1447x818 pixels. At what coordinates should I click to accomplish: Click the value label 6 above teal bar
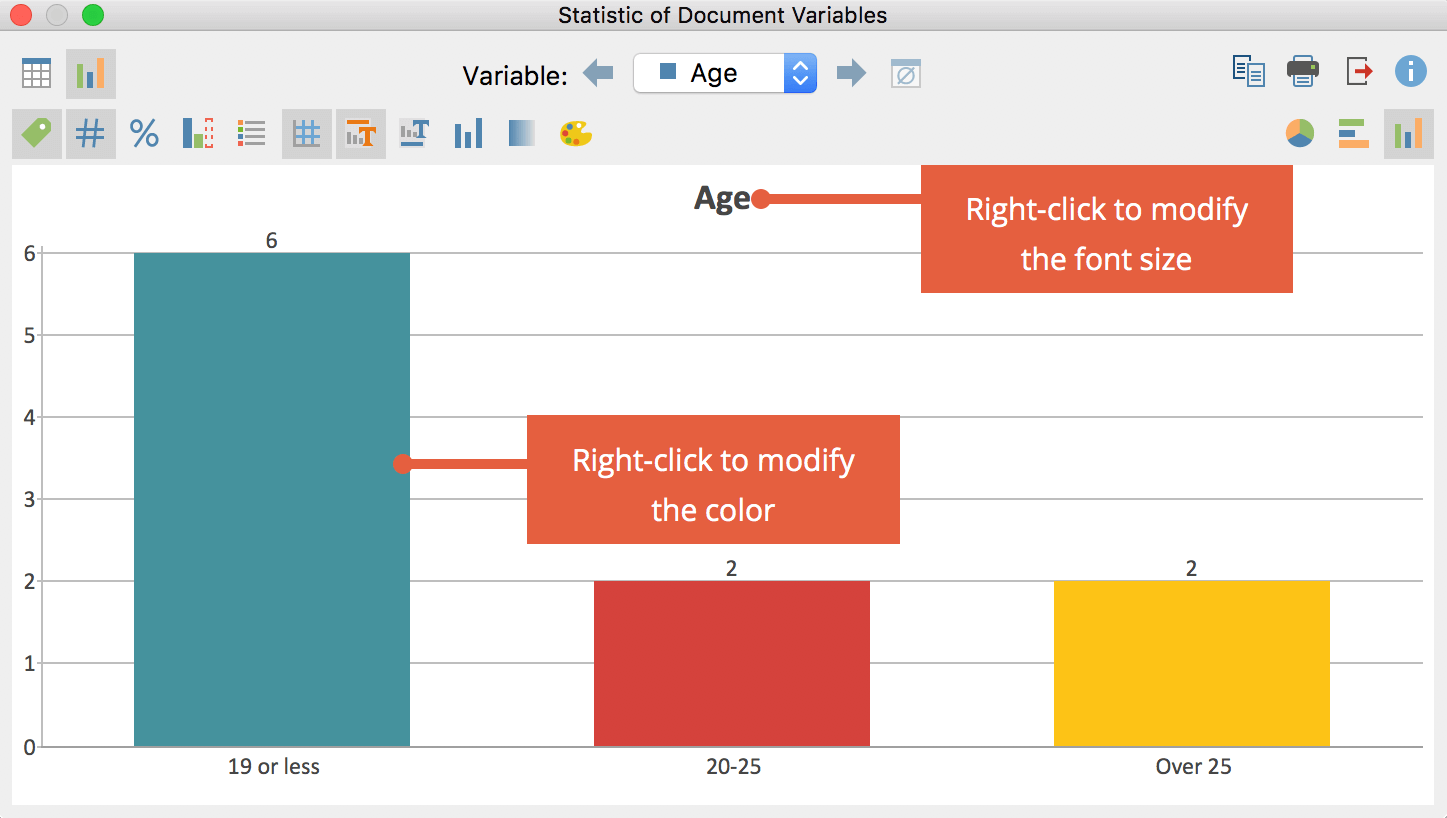point(272,240)
